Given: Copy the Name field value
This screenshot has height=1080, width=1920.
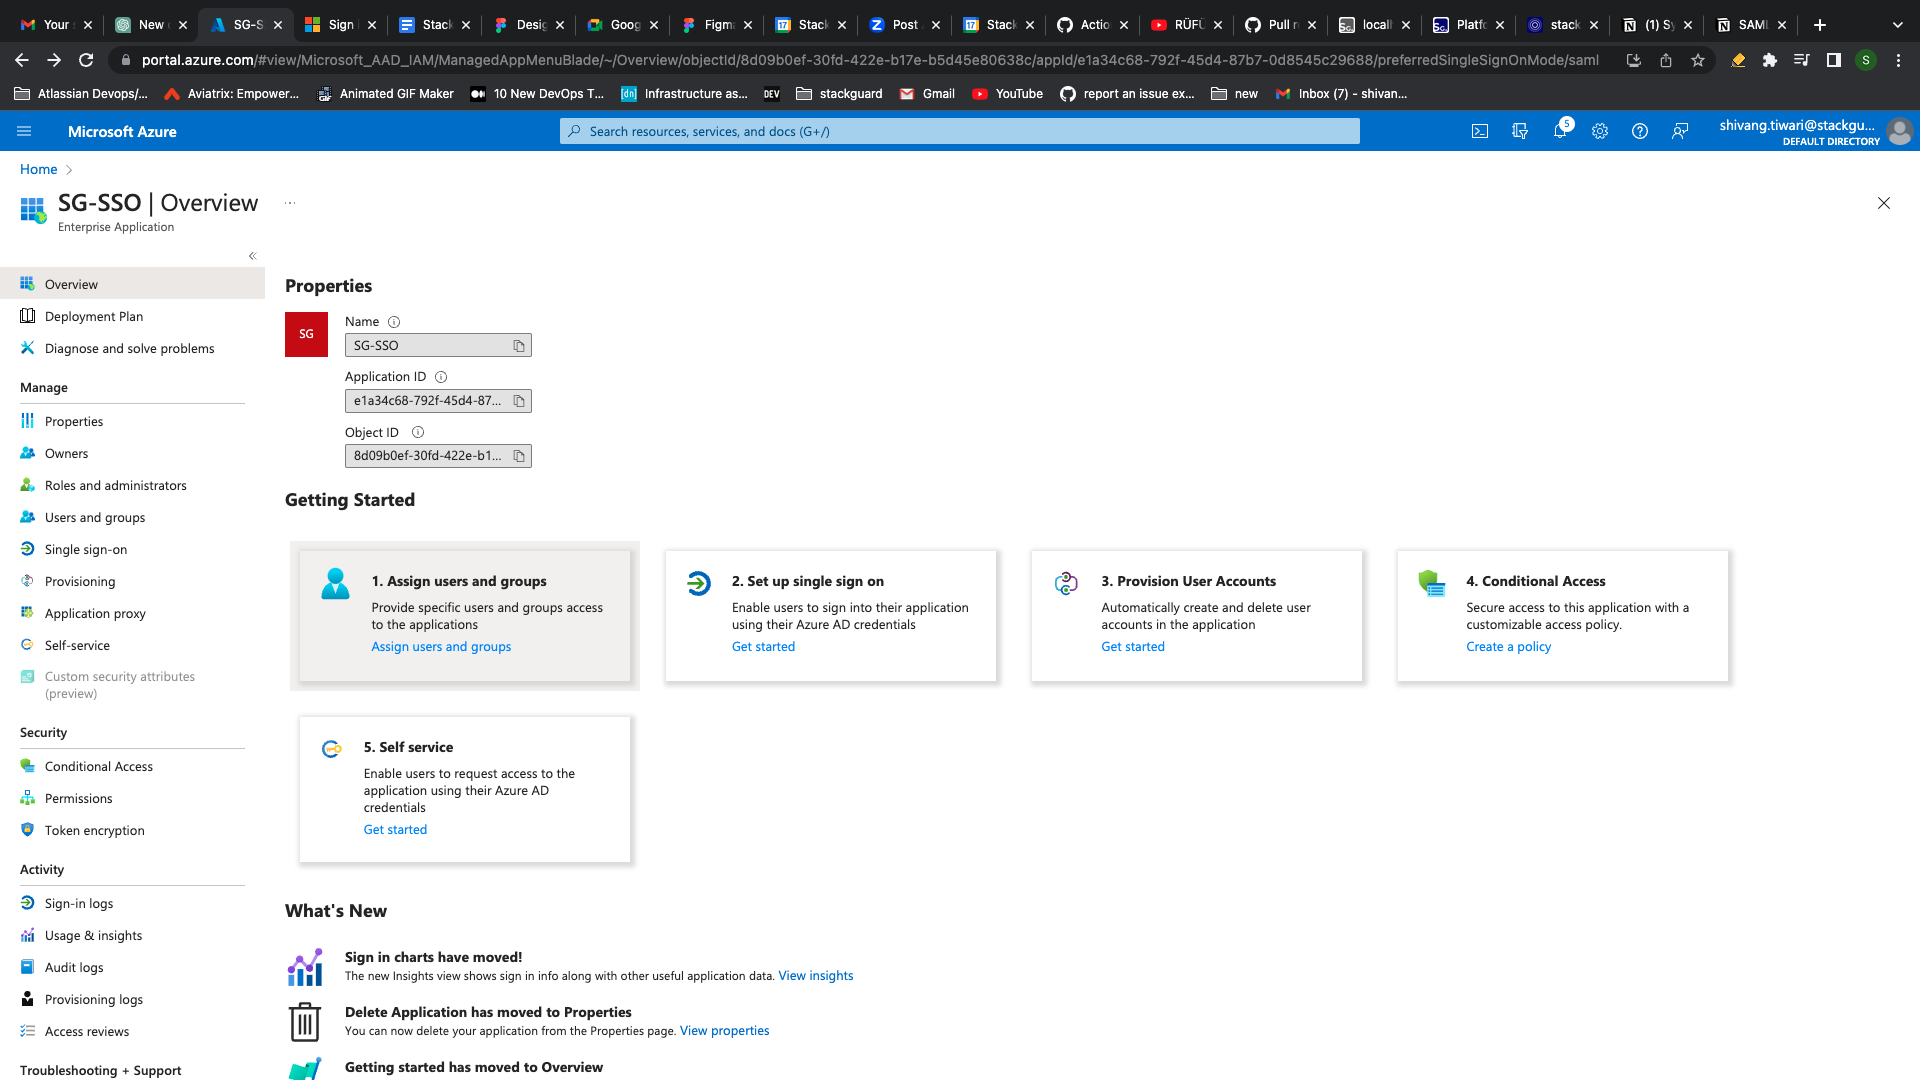Looking at the screenshot, I should tap(519, 346).
